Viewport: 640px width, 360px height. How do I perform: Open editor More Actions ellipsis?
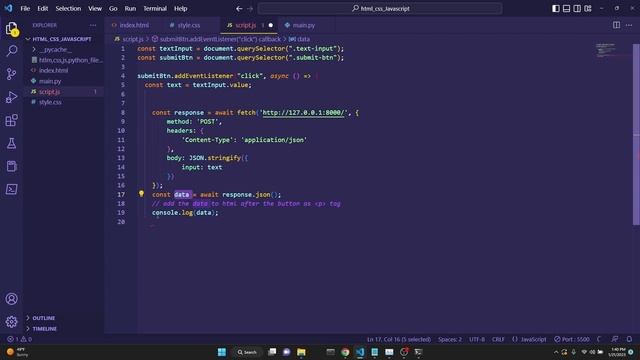coord(629,25)
